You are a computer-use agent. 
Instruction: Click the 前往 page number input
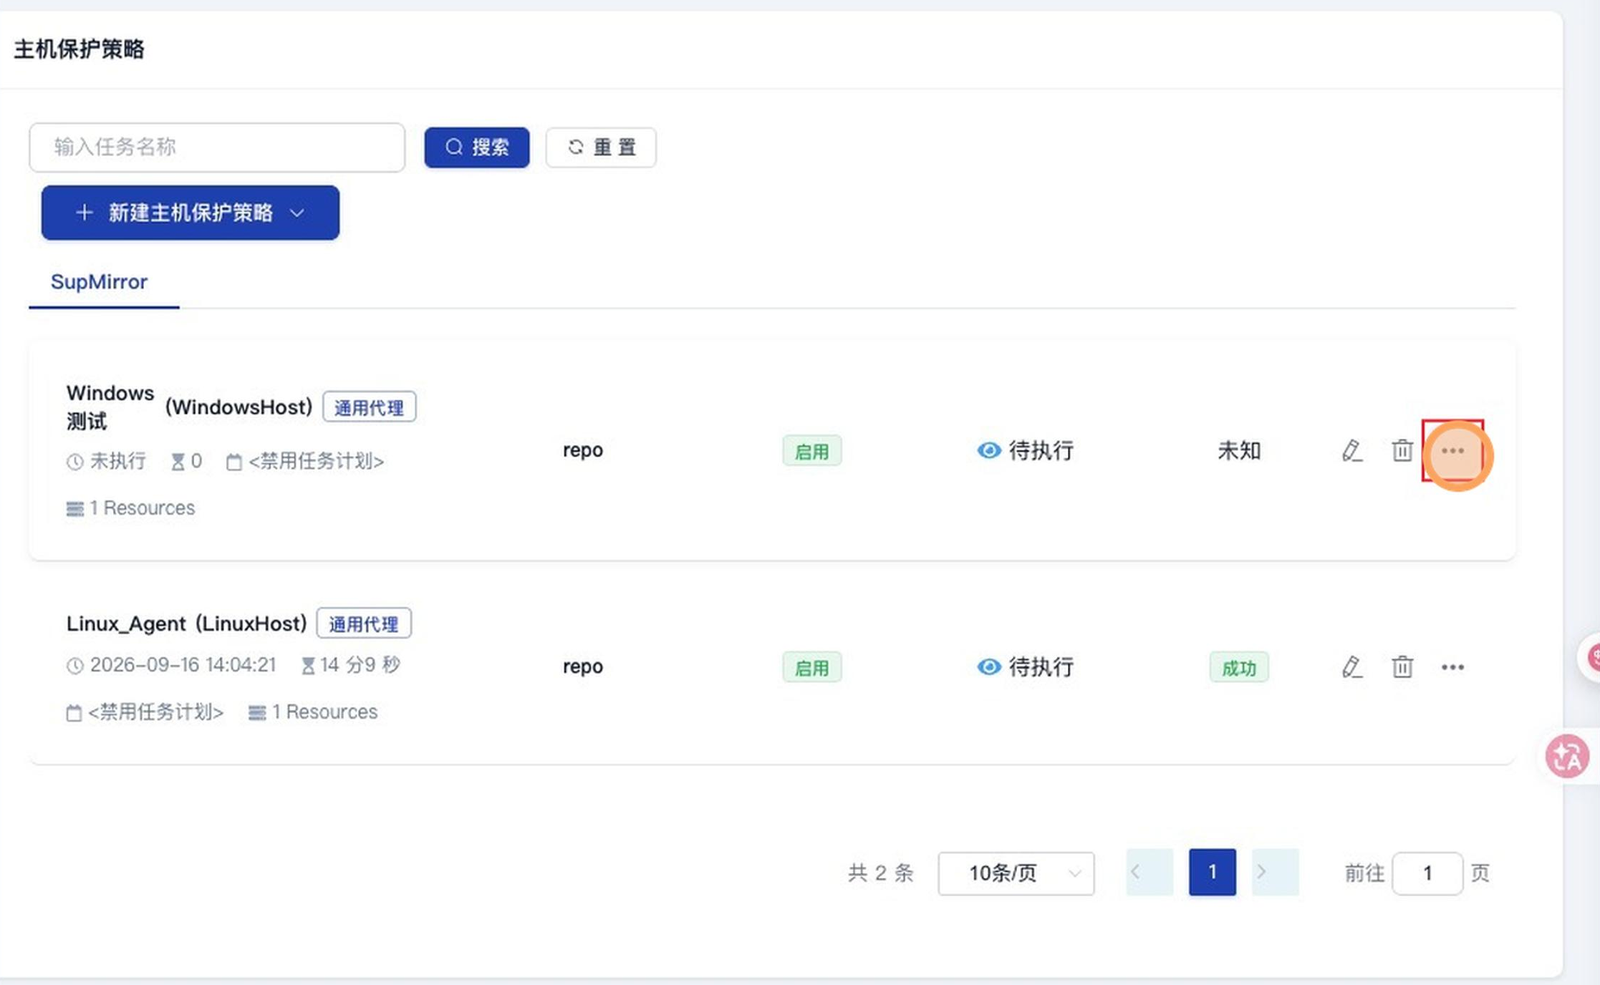point(1427,874)
